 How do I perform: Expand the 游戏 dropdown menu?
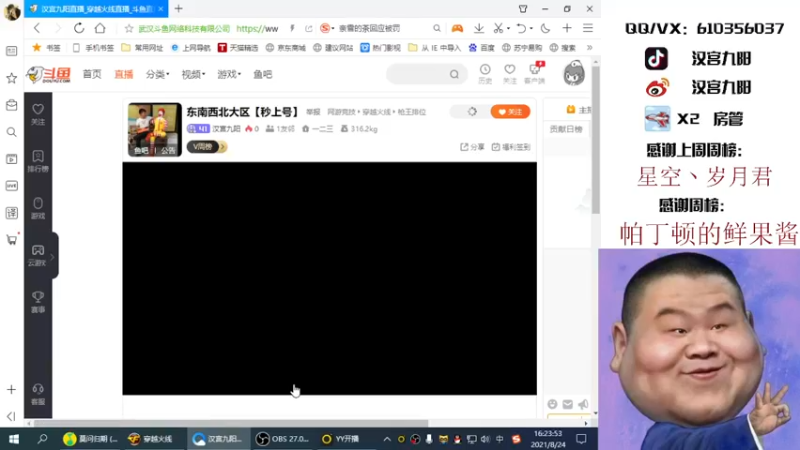pos(229,74)
